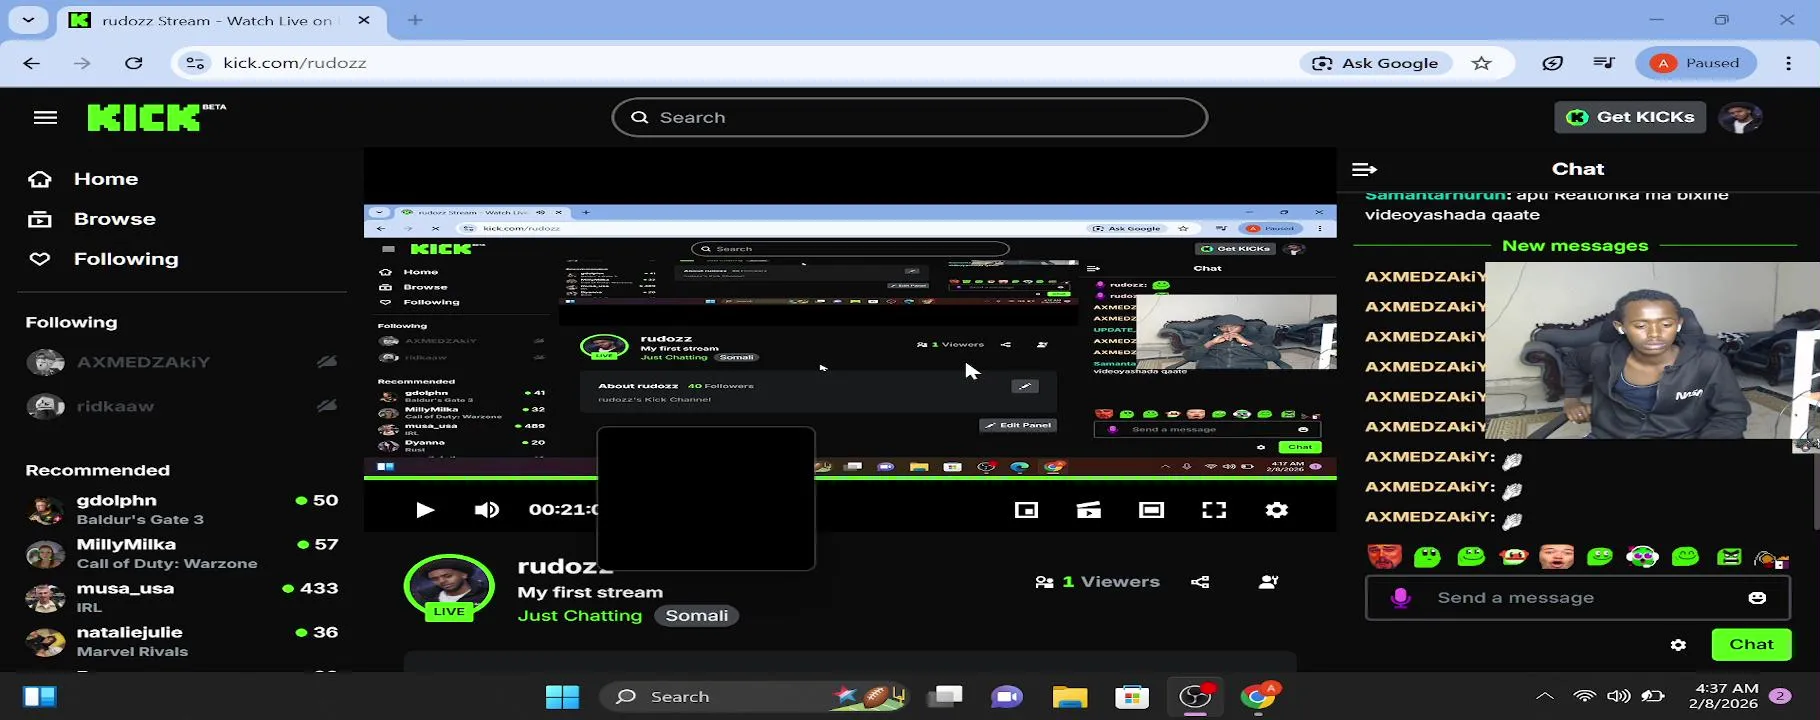The height and width of the screenshot is (720, 1820).
Task: Open video player settings gear
Action: click(1277, 510)
